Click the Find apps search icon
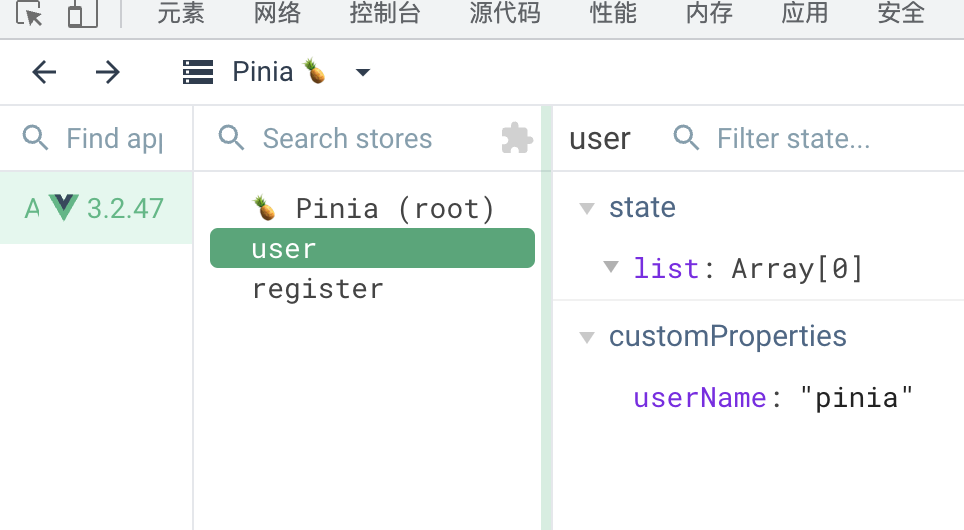 click(x=35, y=138)
